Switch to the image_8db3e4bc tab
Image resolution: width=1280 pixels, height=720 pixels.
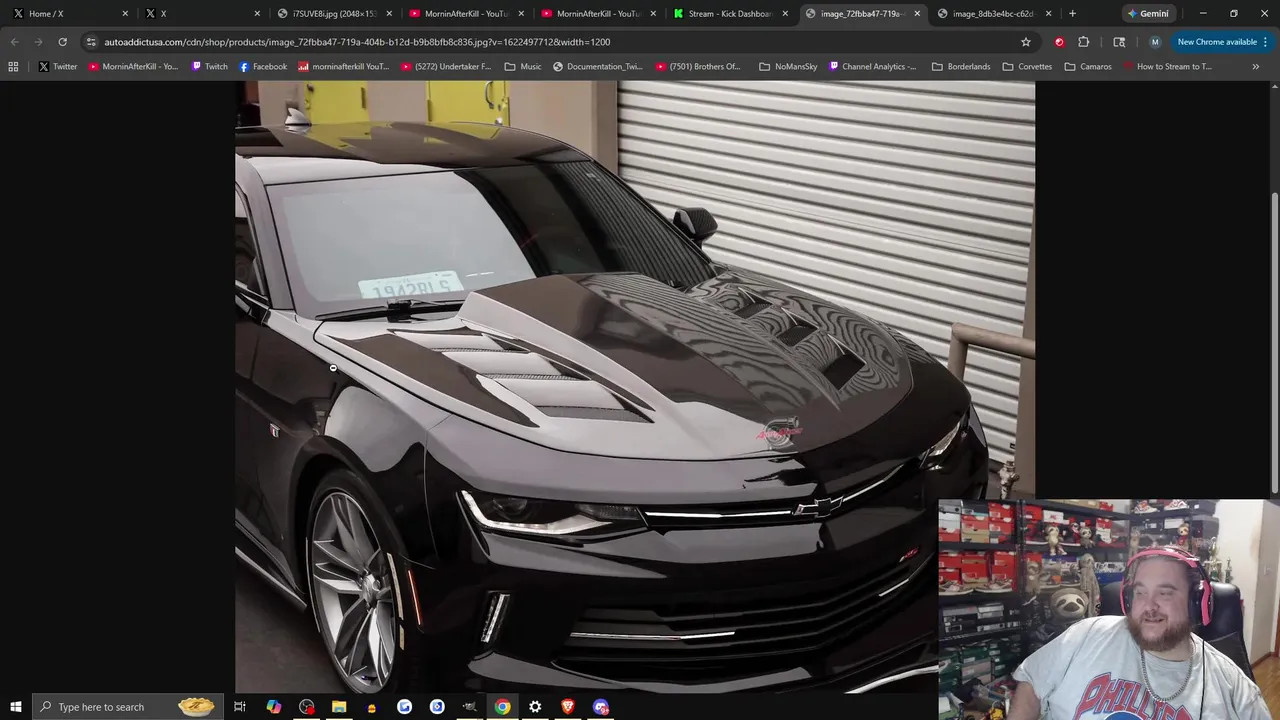(992, 14)
